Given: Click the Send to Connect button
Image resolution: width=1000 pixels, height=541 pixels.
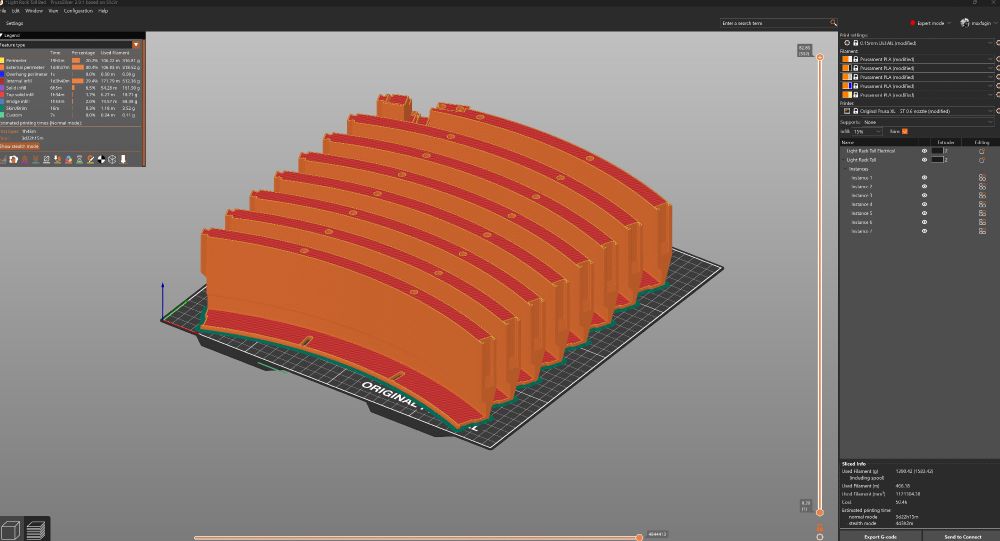Looking at the screenshot, I should (x=962, y=537).
